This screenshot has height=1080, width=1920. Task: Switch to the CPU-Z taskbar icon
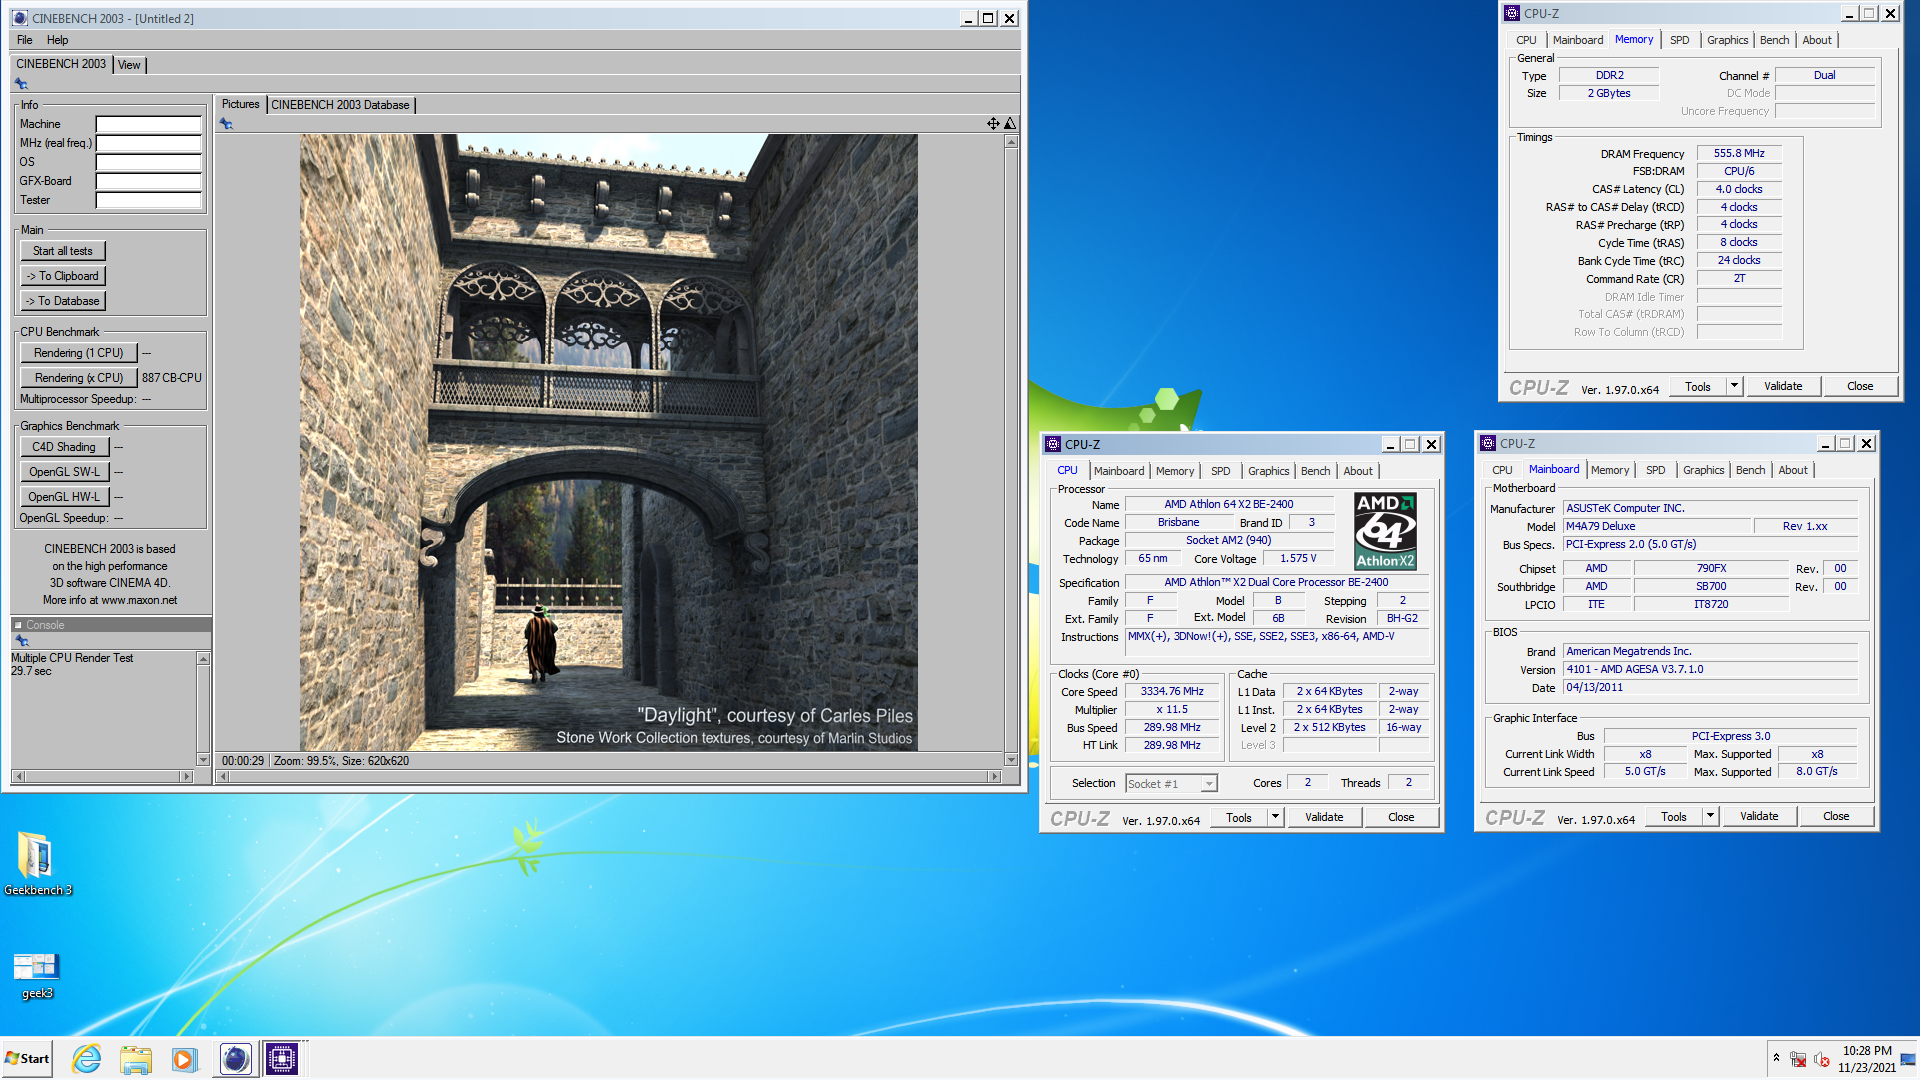click(282, 1059)
